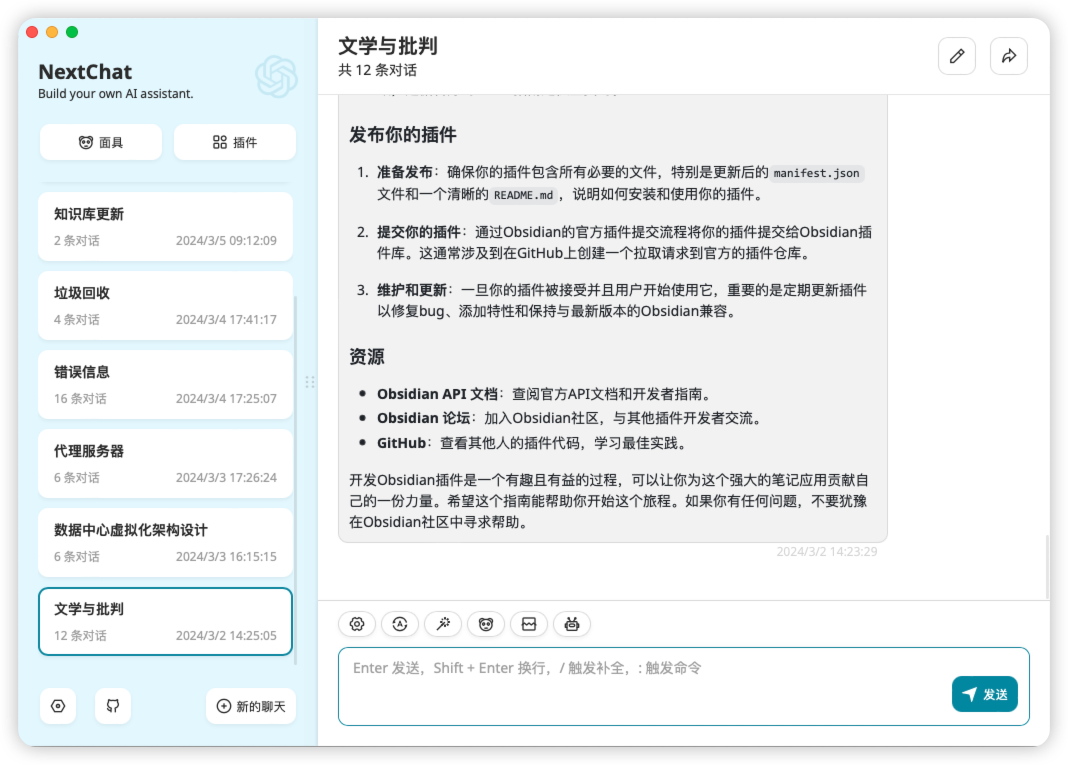
Task: Click the 发布你的插件 heading
Action: pos(403,135)
